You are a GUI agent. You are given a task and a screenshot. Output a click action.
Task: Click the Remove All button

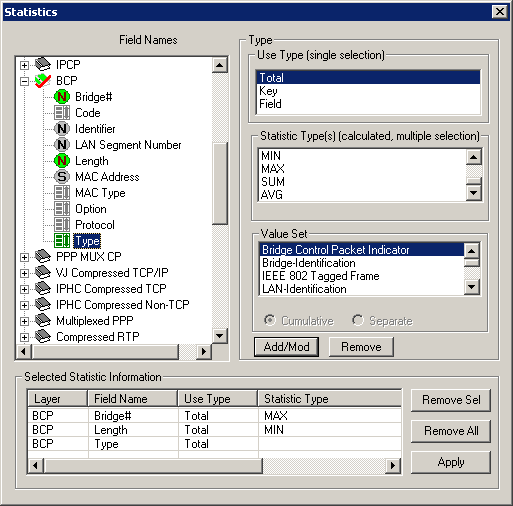click(x=451, y=431)
